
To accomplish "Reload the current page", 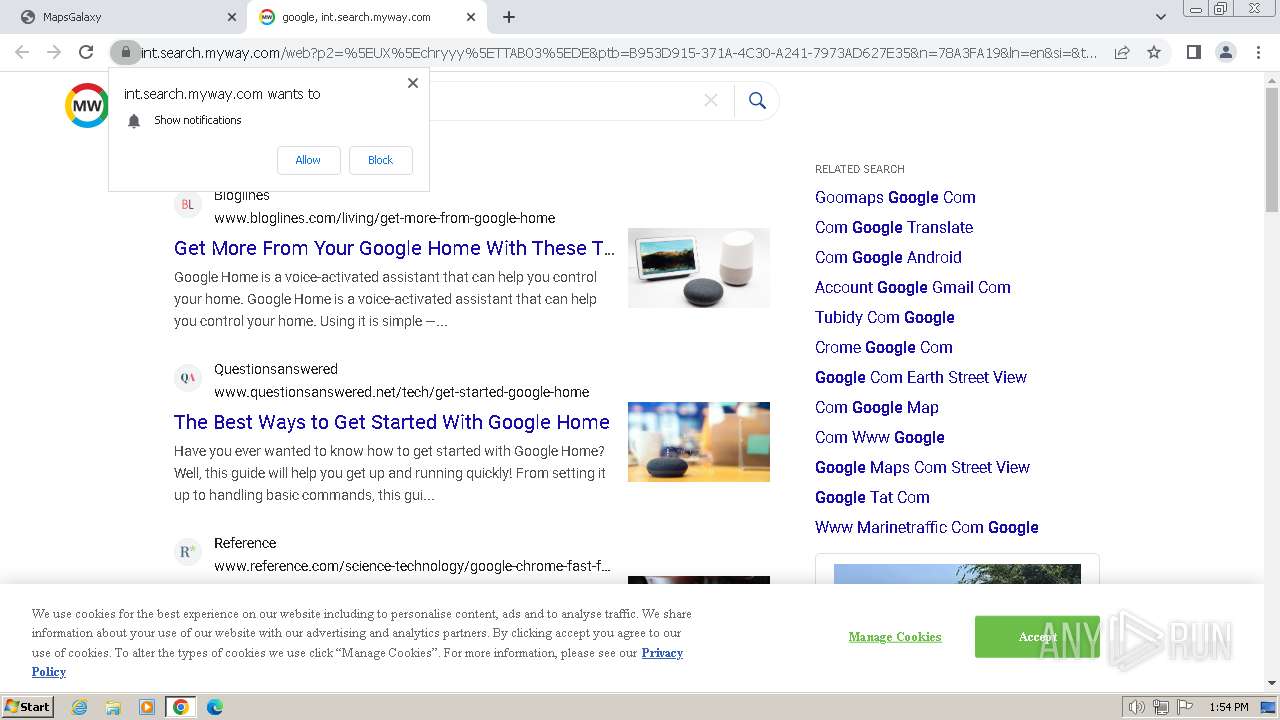I will coord(86,52).
